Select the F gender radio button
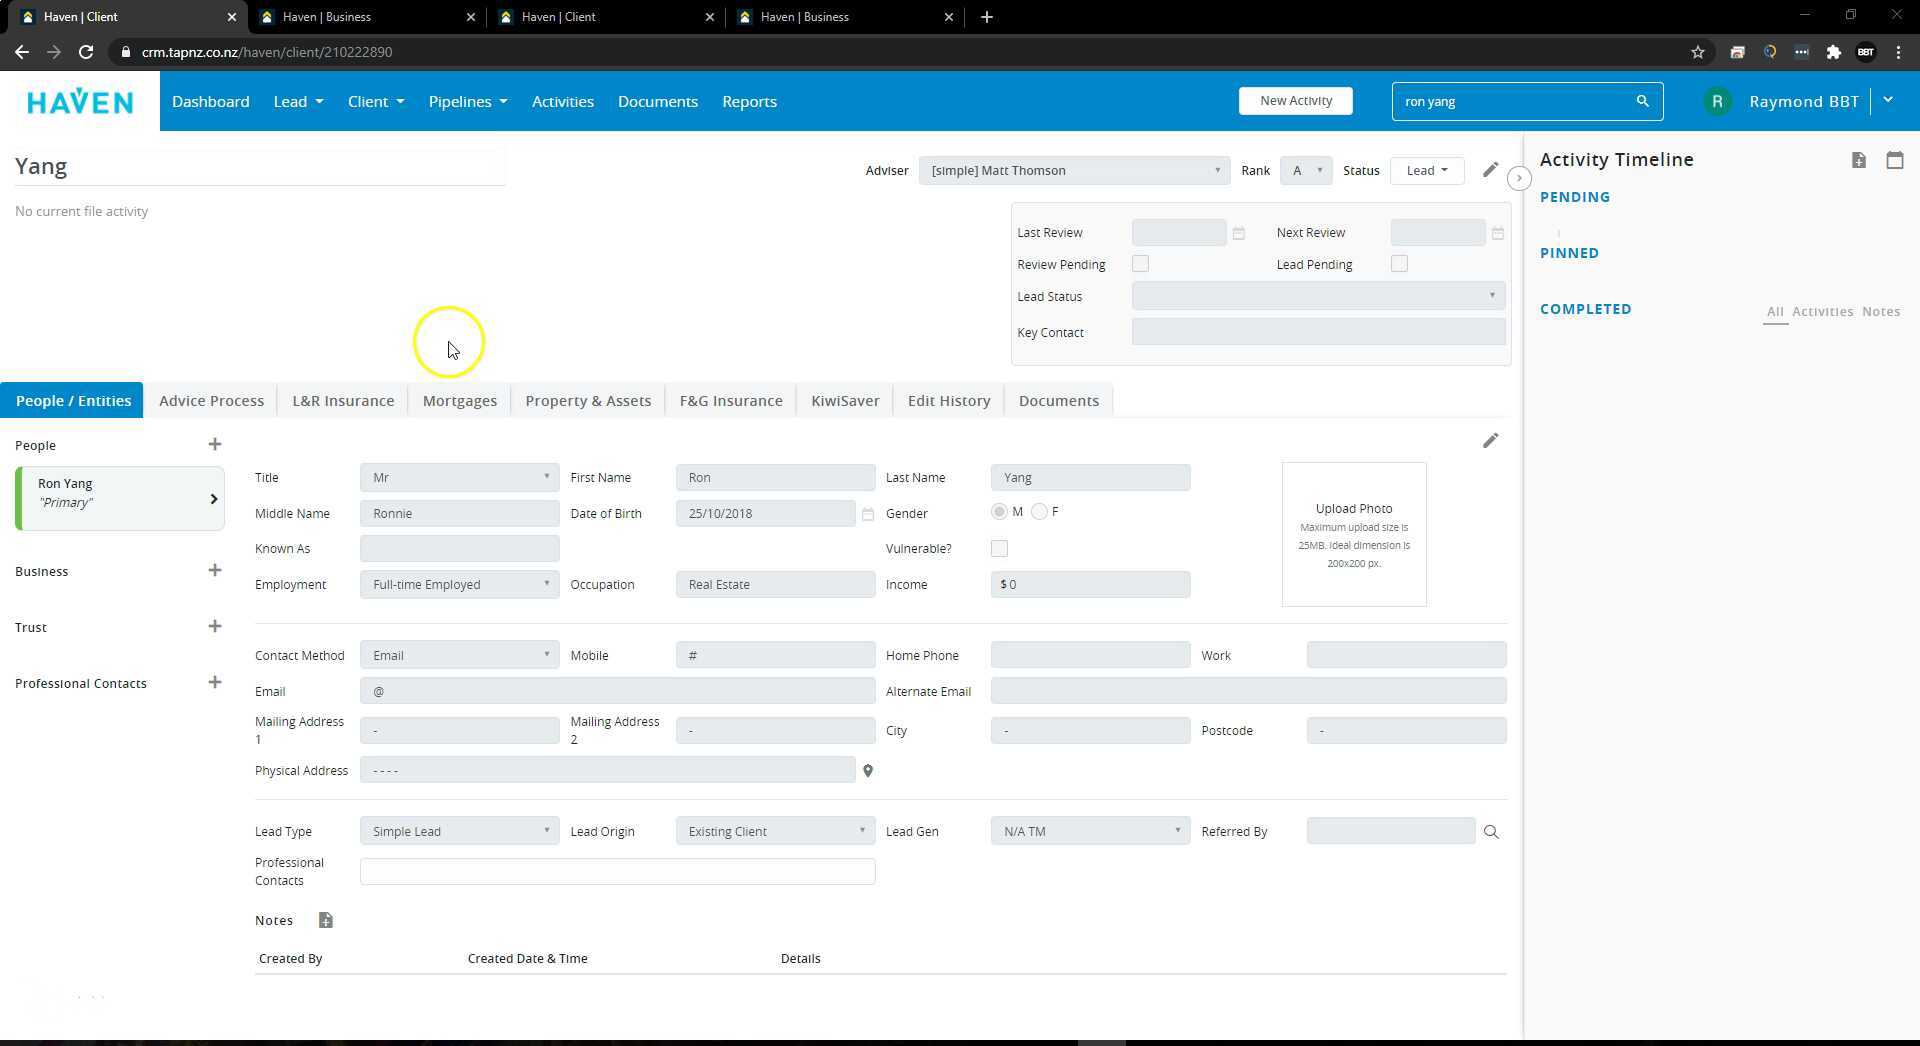This screenshot has height=1046, width=1920. tap(1040, 512)
